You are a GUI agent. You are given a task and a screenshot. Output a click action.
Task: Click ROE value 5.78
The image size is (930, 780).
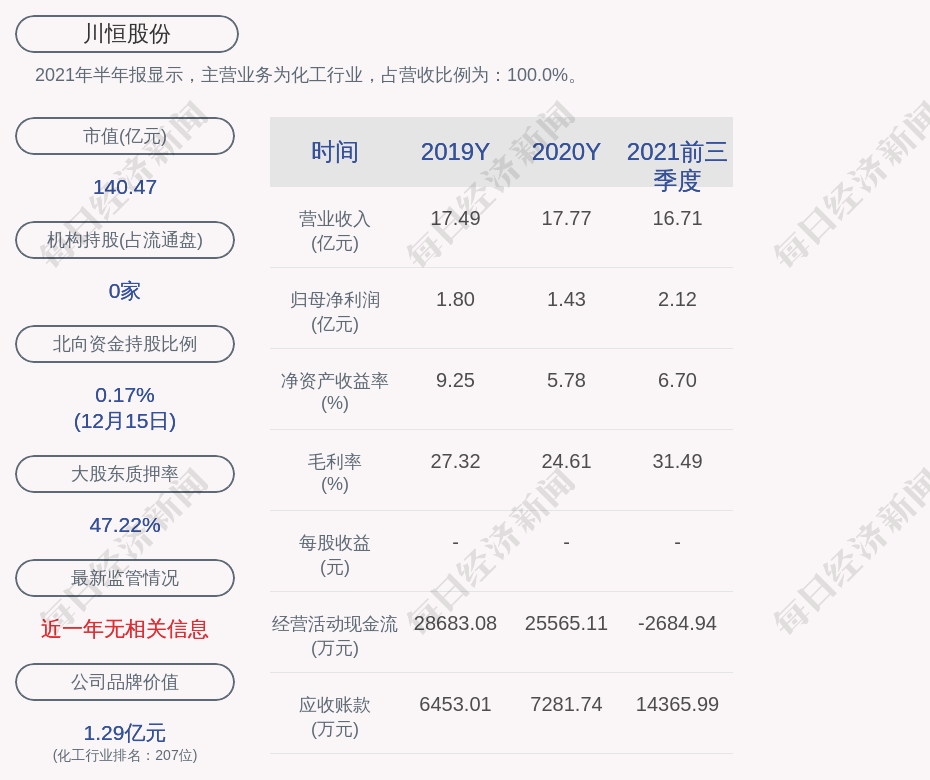click(566, 380)
